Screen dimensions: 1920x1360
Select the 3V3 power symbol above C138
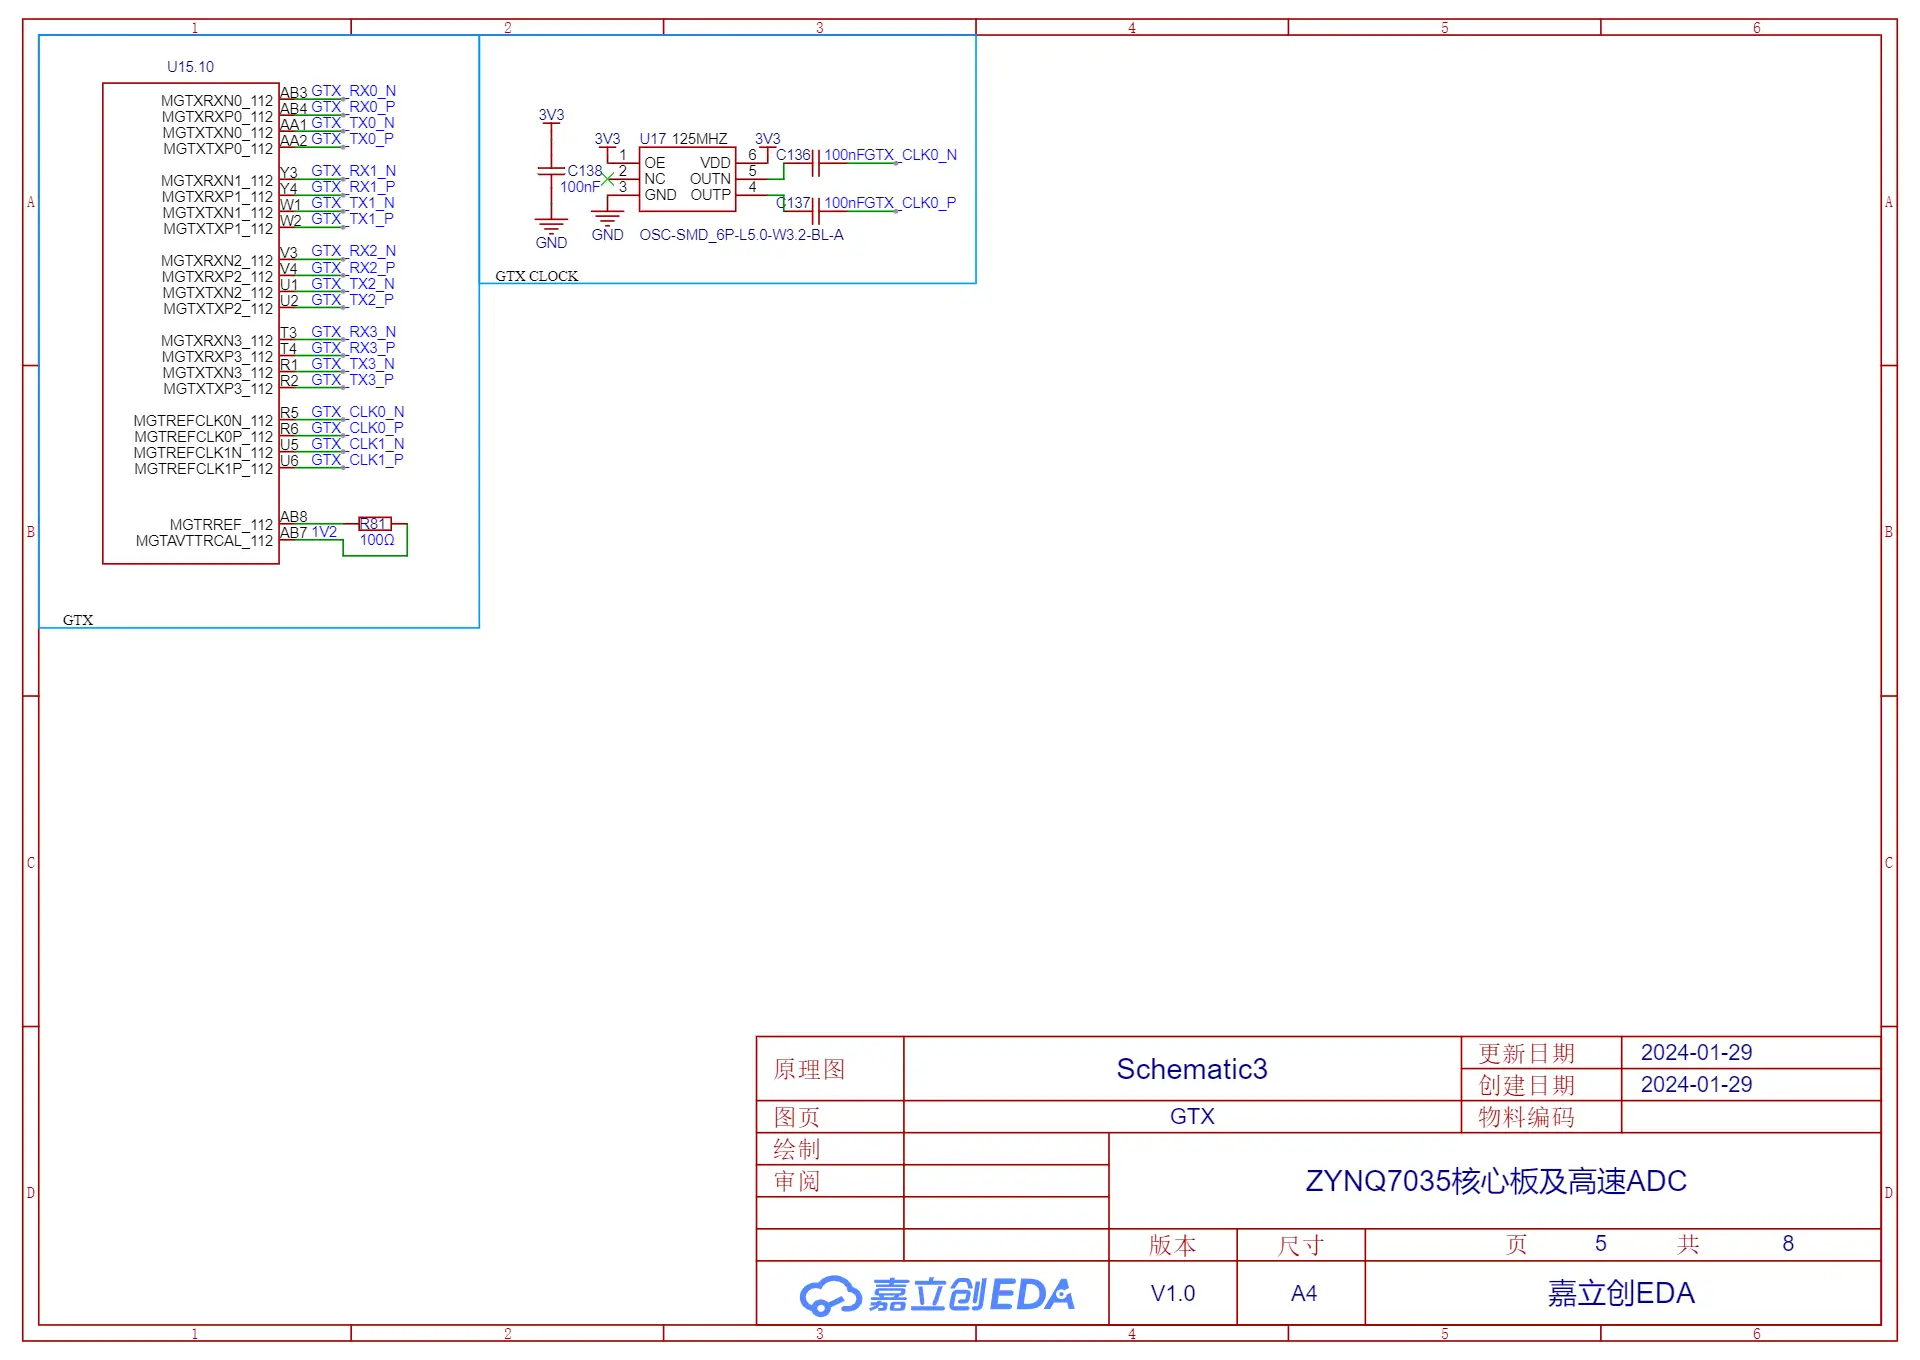[x=551, y=116]
